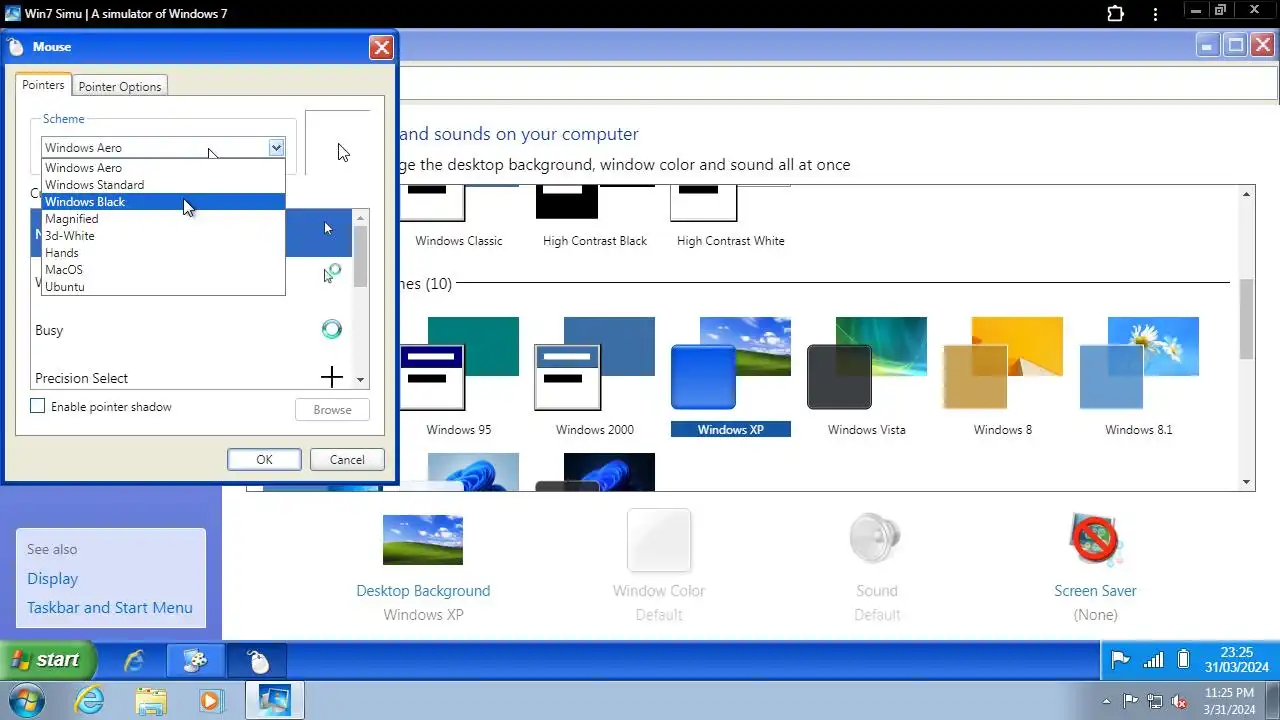Open the Pointer Options tab
The height and width of the screenshot is (720, 1280).
(x=120, y=87)
